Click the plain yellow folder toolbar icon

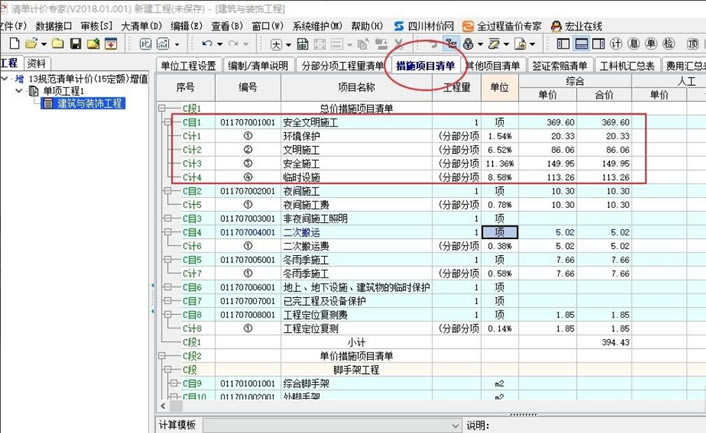pyautogui.click(x=58, y=44)
